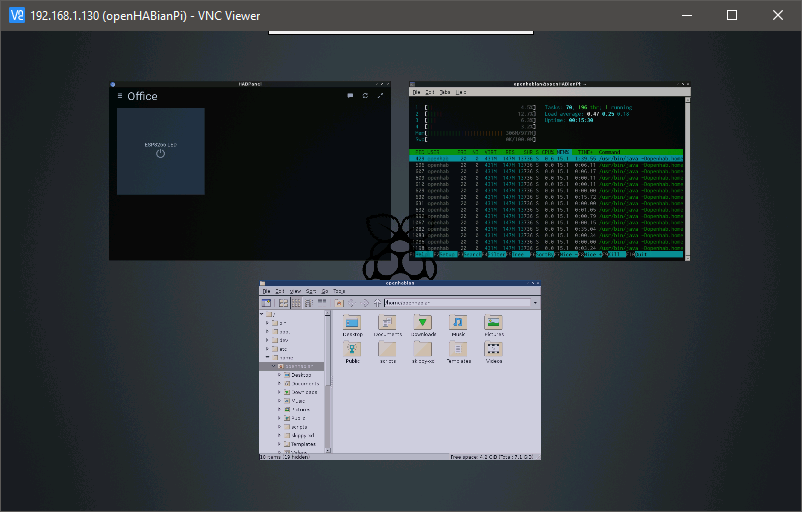Open the Tools menu in file manager
Image resolution: width=802 pixels, height=512 pixels.
(339, 291)
